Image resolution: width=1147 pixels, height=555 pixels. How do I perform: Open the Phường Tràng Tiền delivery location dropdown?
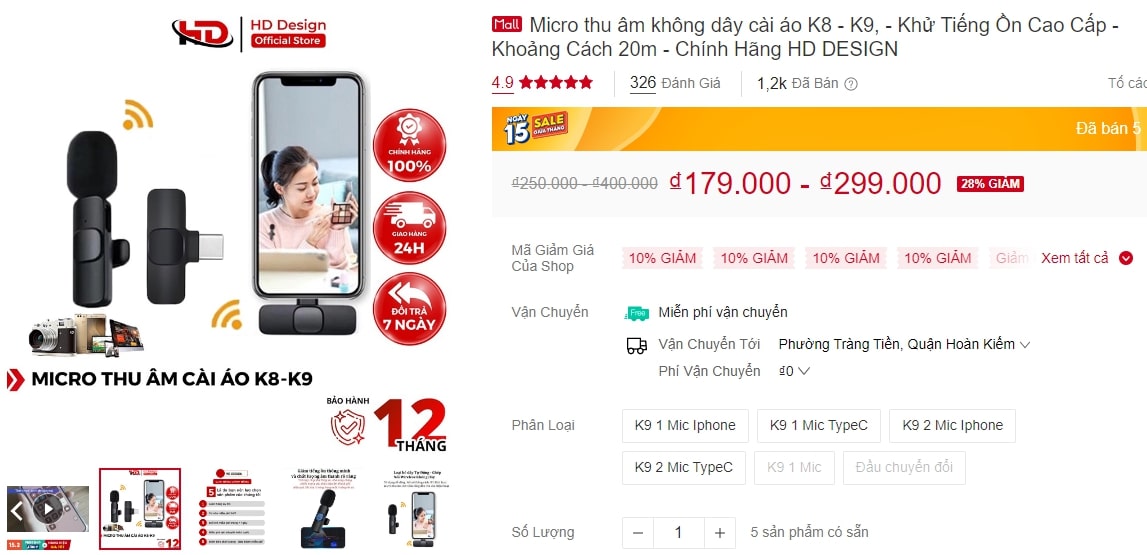tap(904, 344)
